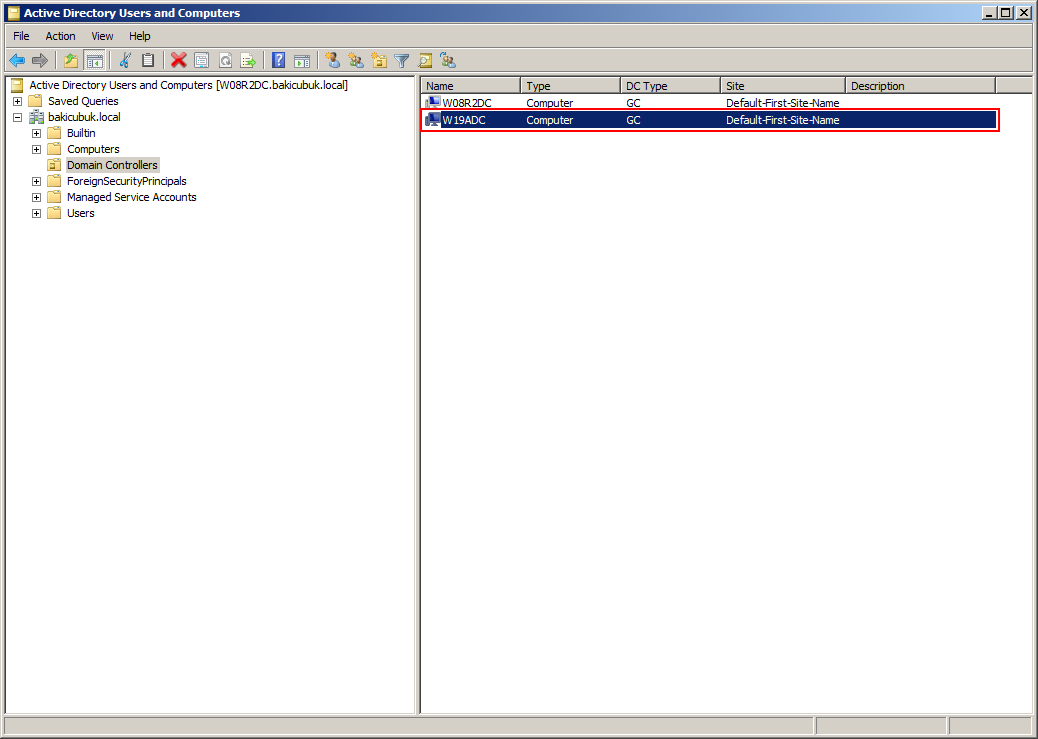Toggle Show/Hide Action Pane icon
The width and height of the screenshot is (1038, 739).
[x=302, y=61]
